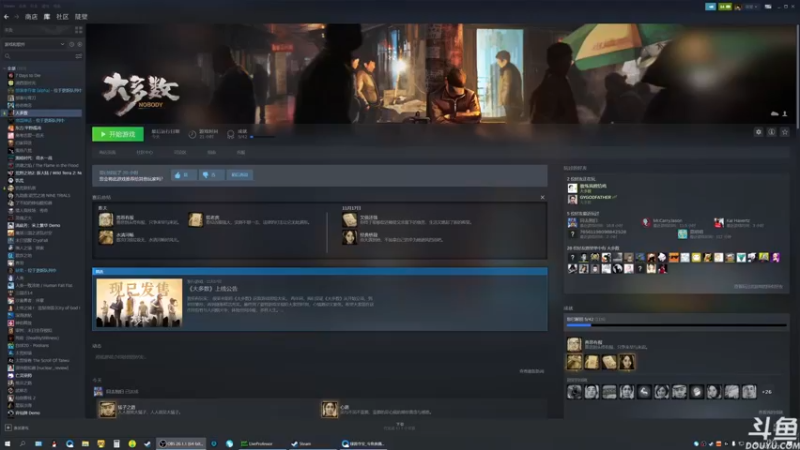Collapse the 全部 games list section

point(5,68)
